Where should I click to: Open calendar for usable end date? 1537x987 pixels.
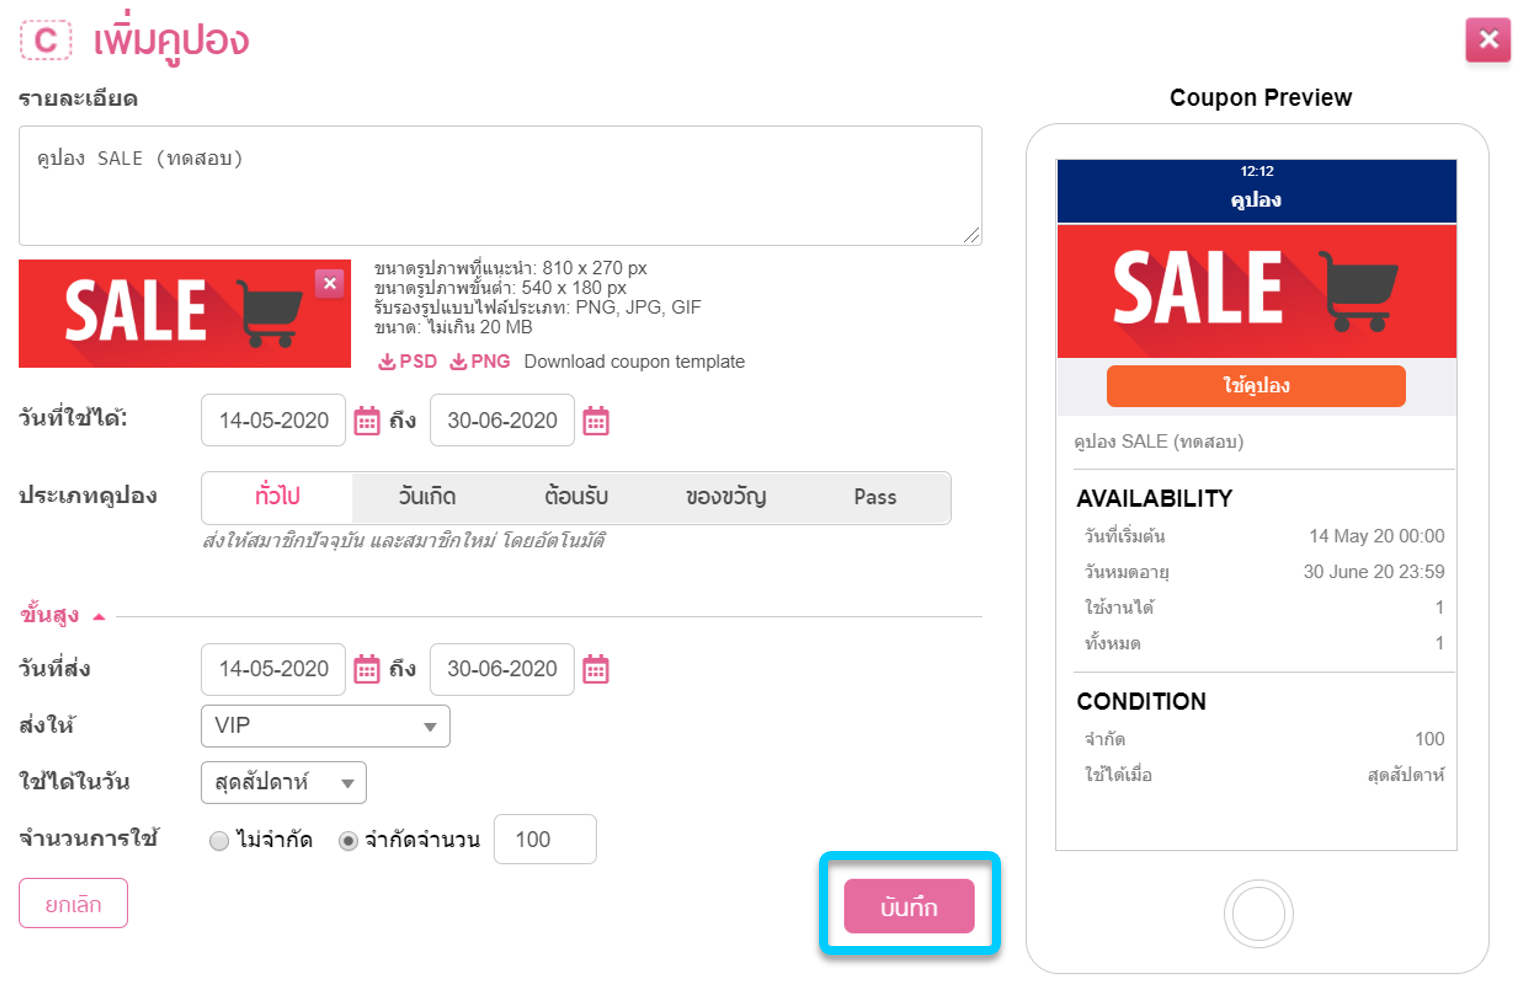pos(596,421)
